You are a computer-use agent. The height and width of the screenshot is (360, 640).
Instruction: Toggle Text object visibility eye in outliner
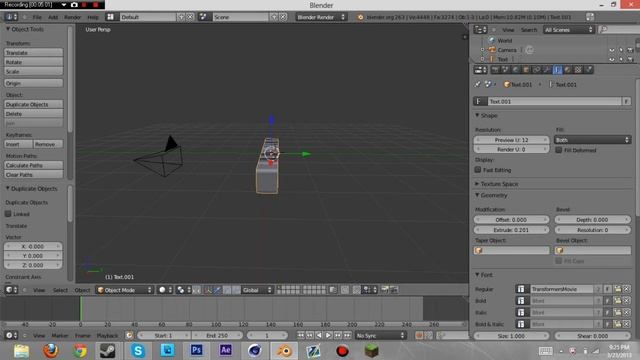[x=611, y=60]
